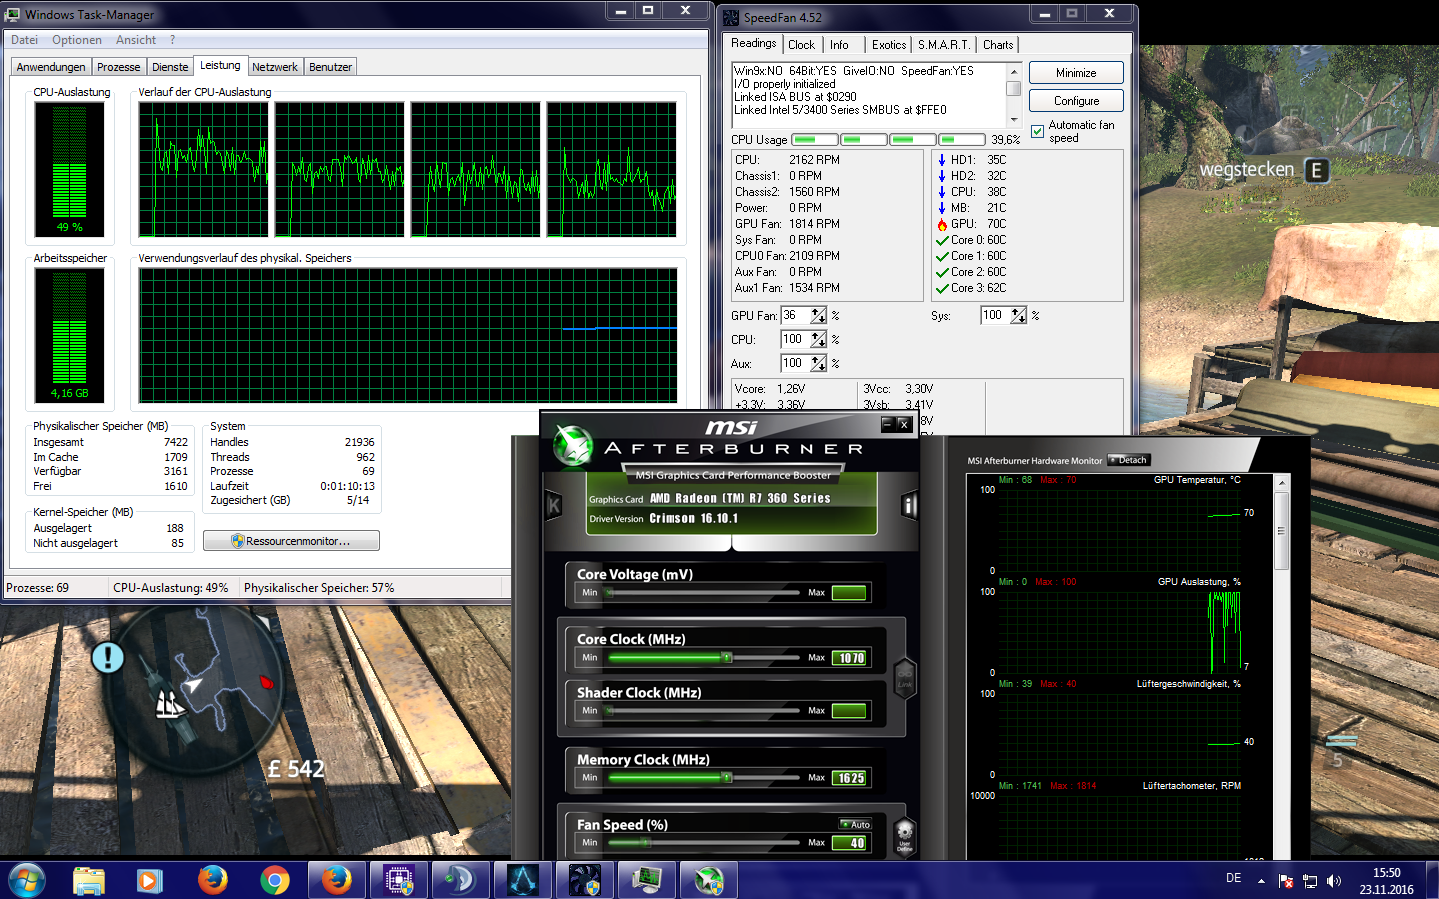The image size is (1439, 899).
Task: Open the Optionen menu
Action: coord(77,40)
